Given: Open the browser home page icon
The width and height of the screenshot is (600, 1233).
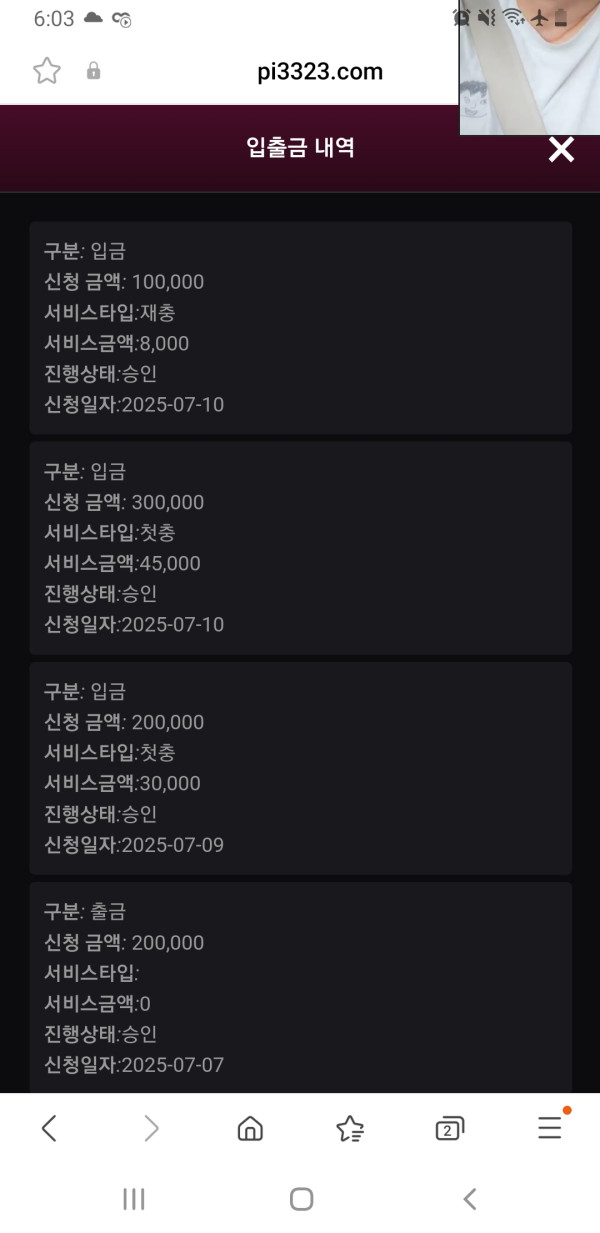Looking at the screenshot, I should [250, 1129].
